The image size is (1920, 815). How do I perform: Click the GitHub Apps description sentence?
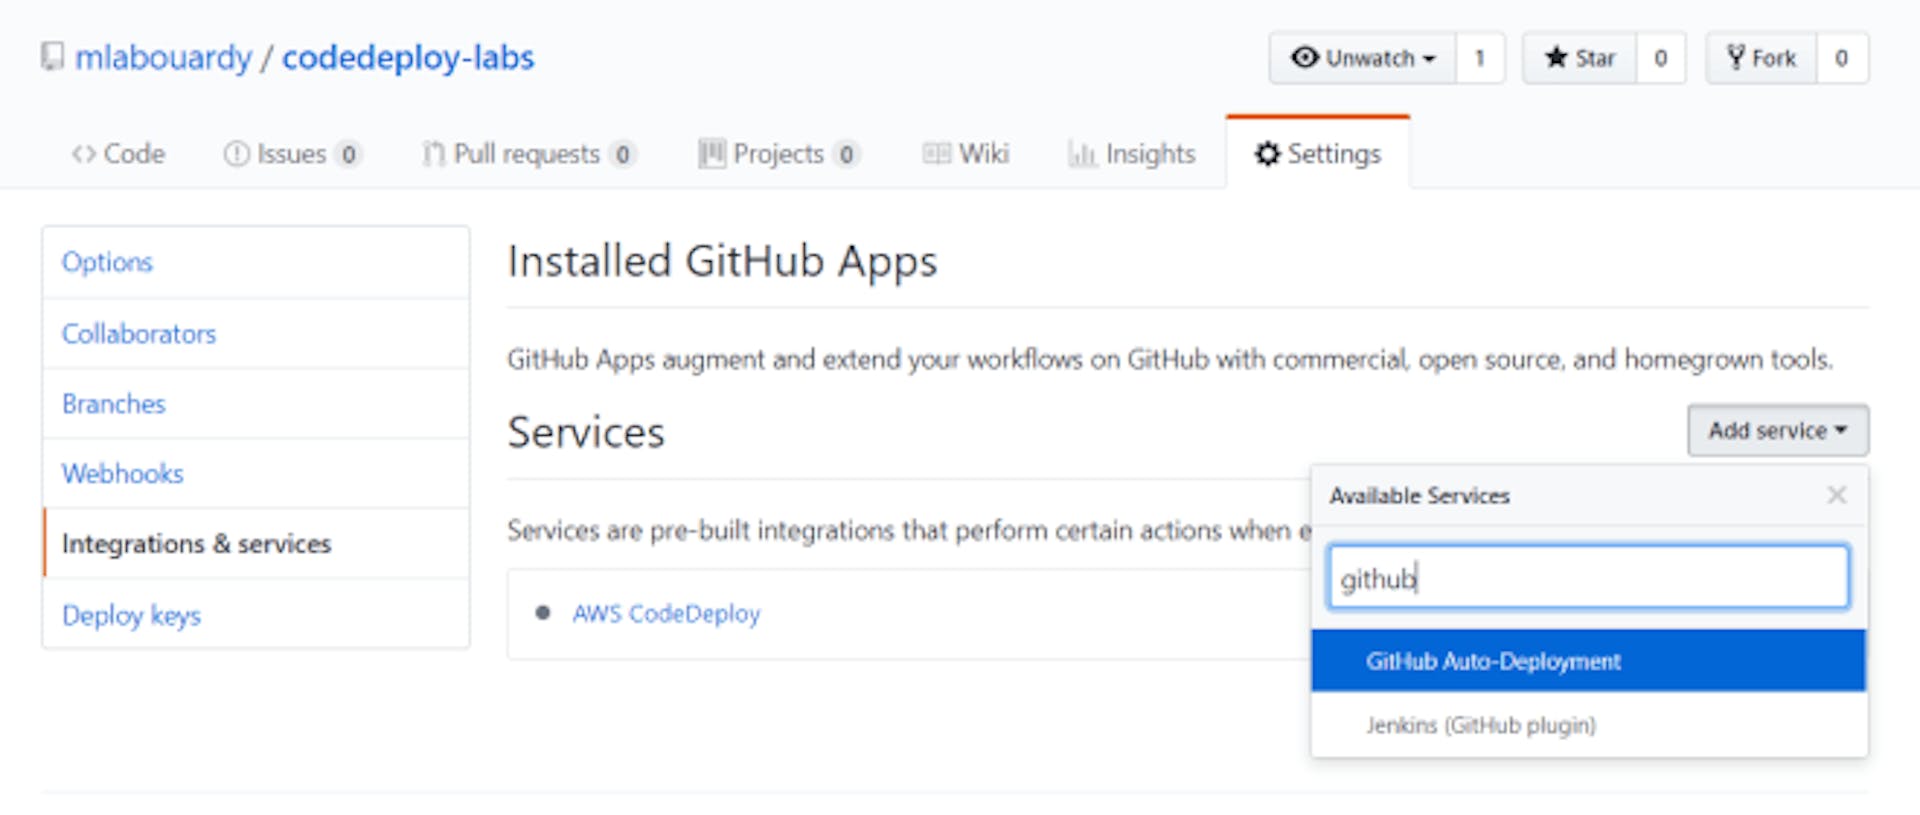tap(1170, 359)
